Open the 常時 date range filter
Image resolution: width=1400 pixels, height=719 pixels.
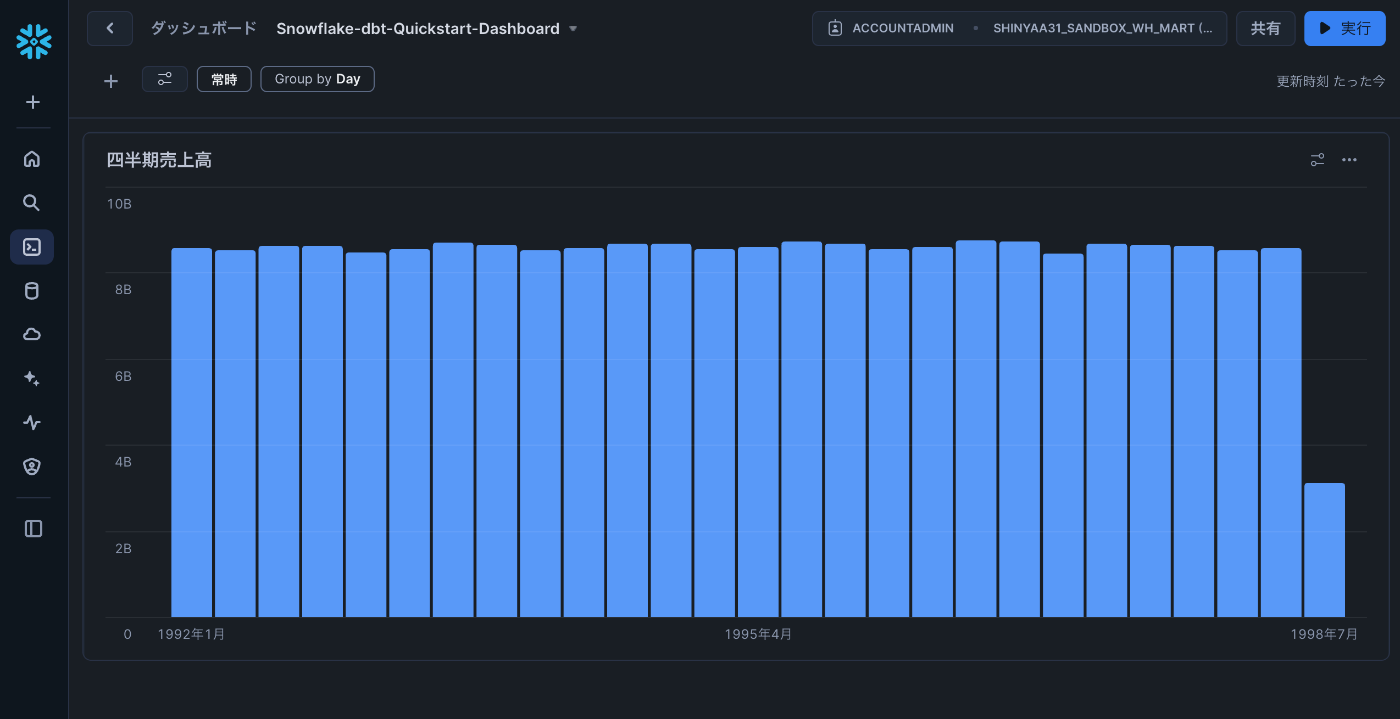pos(224,79)
